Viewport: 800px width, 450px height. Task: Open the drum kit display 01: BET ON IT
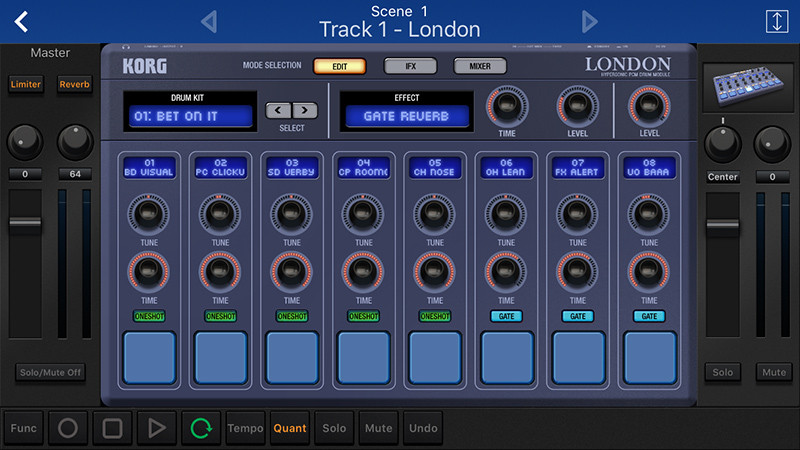[x=190, y=116]
